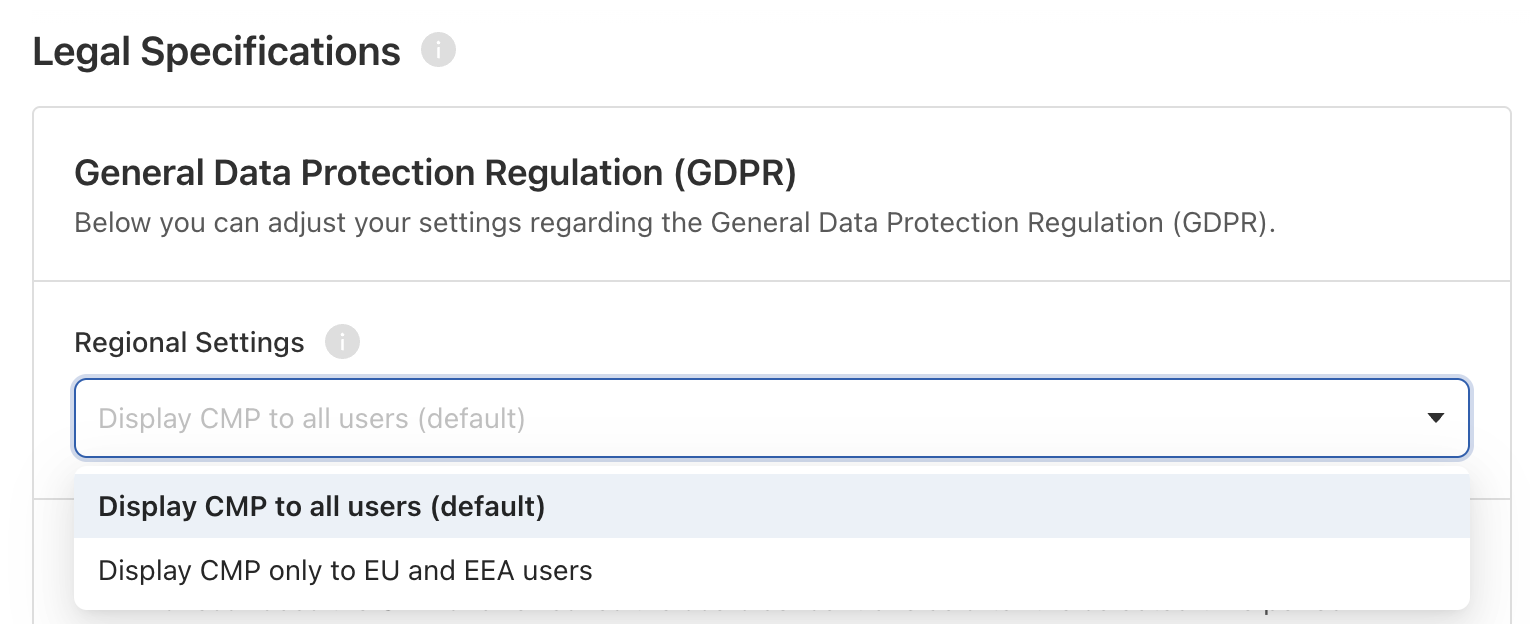This screenshot has width=1530, height=624.
Task: Click the blank space right of the EU option
Action: pos(1030,570)
